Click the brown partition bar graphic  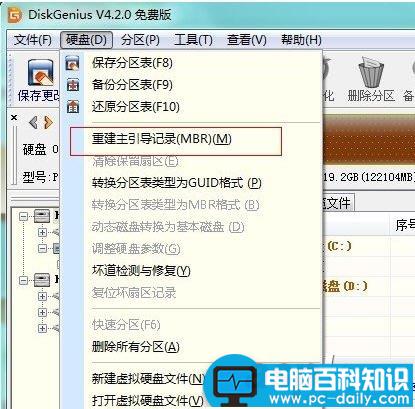coord(369,140)
